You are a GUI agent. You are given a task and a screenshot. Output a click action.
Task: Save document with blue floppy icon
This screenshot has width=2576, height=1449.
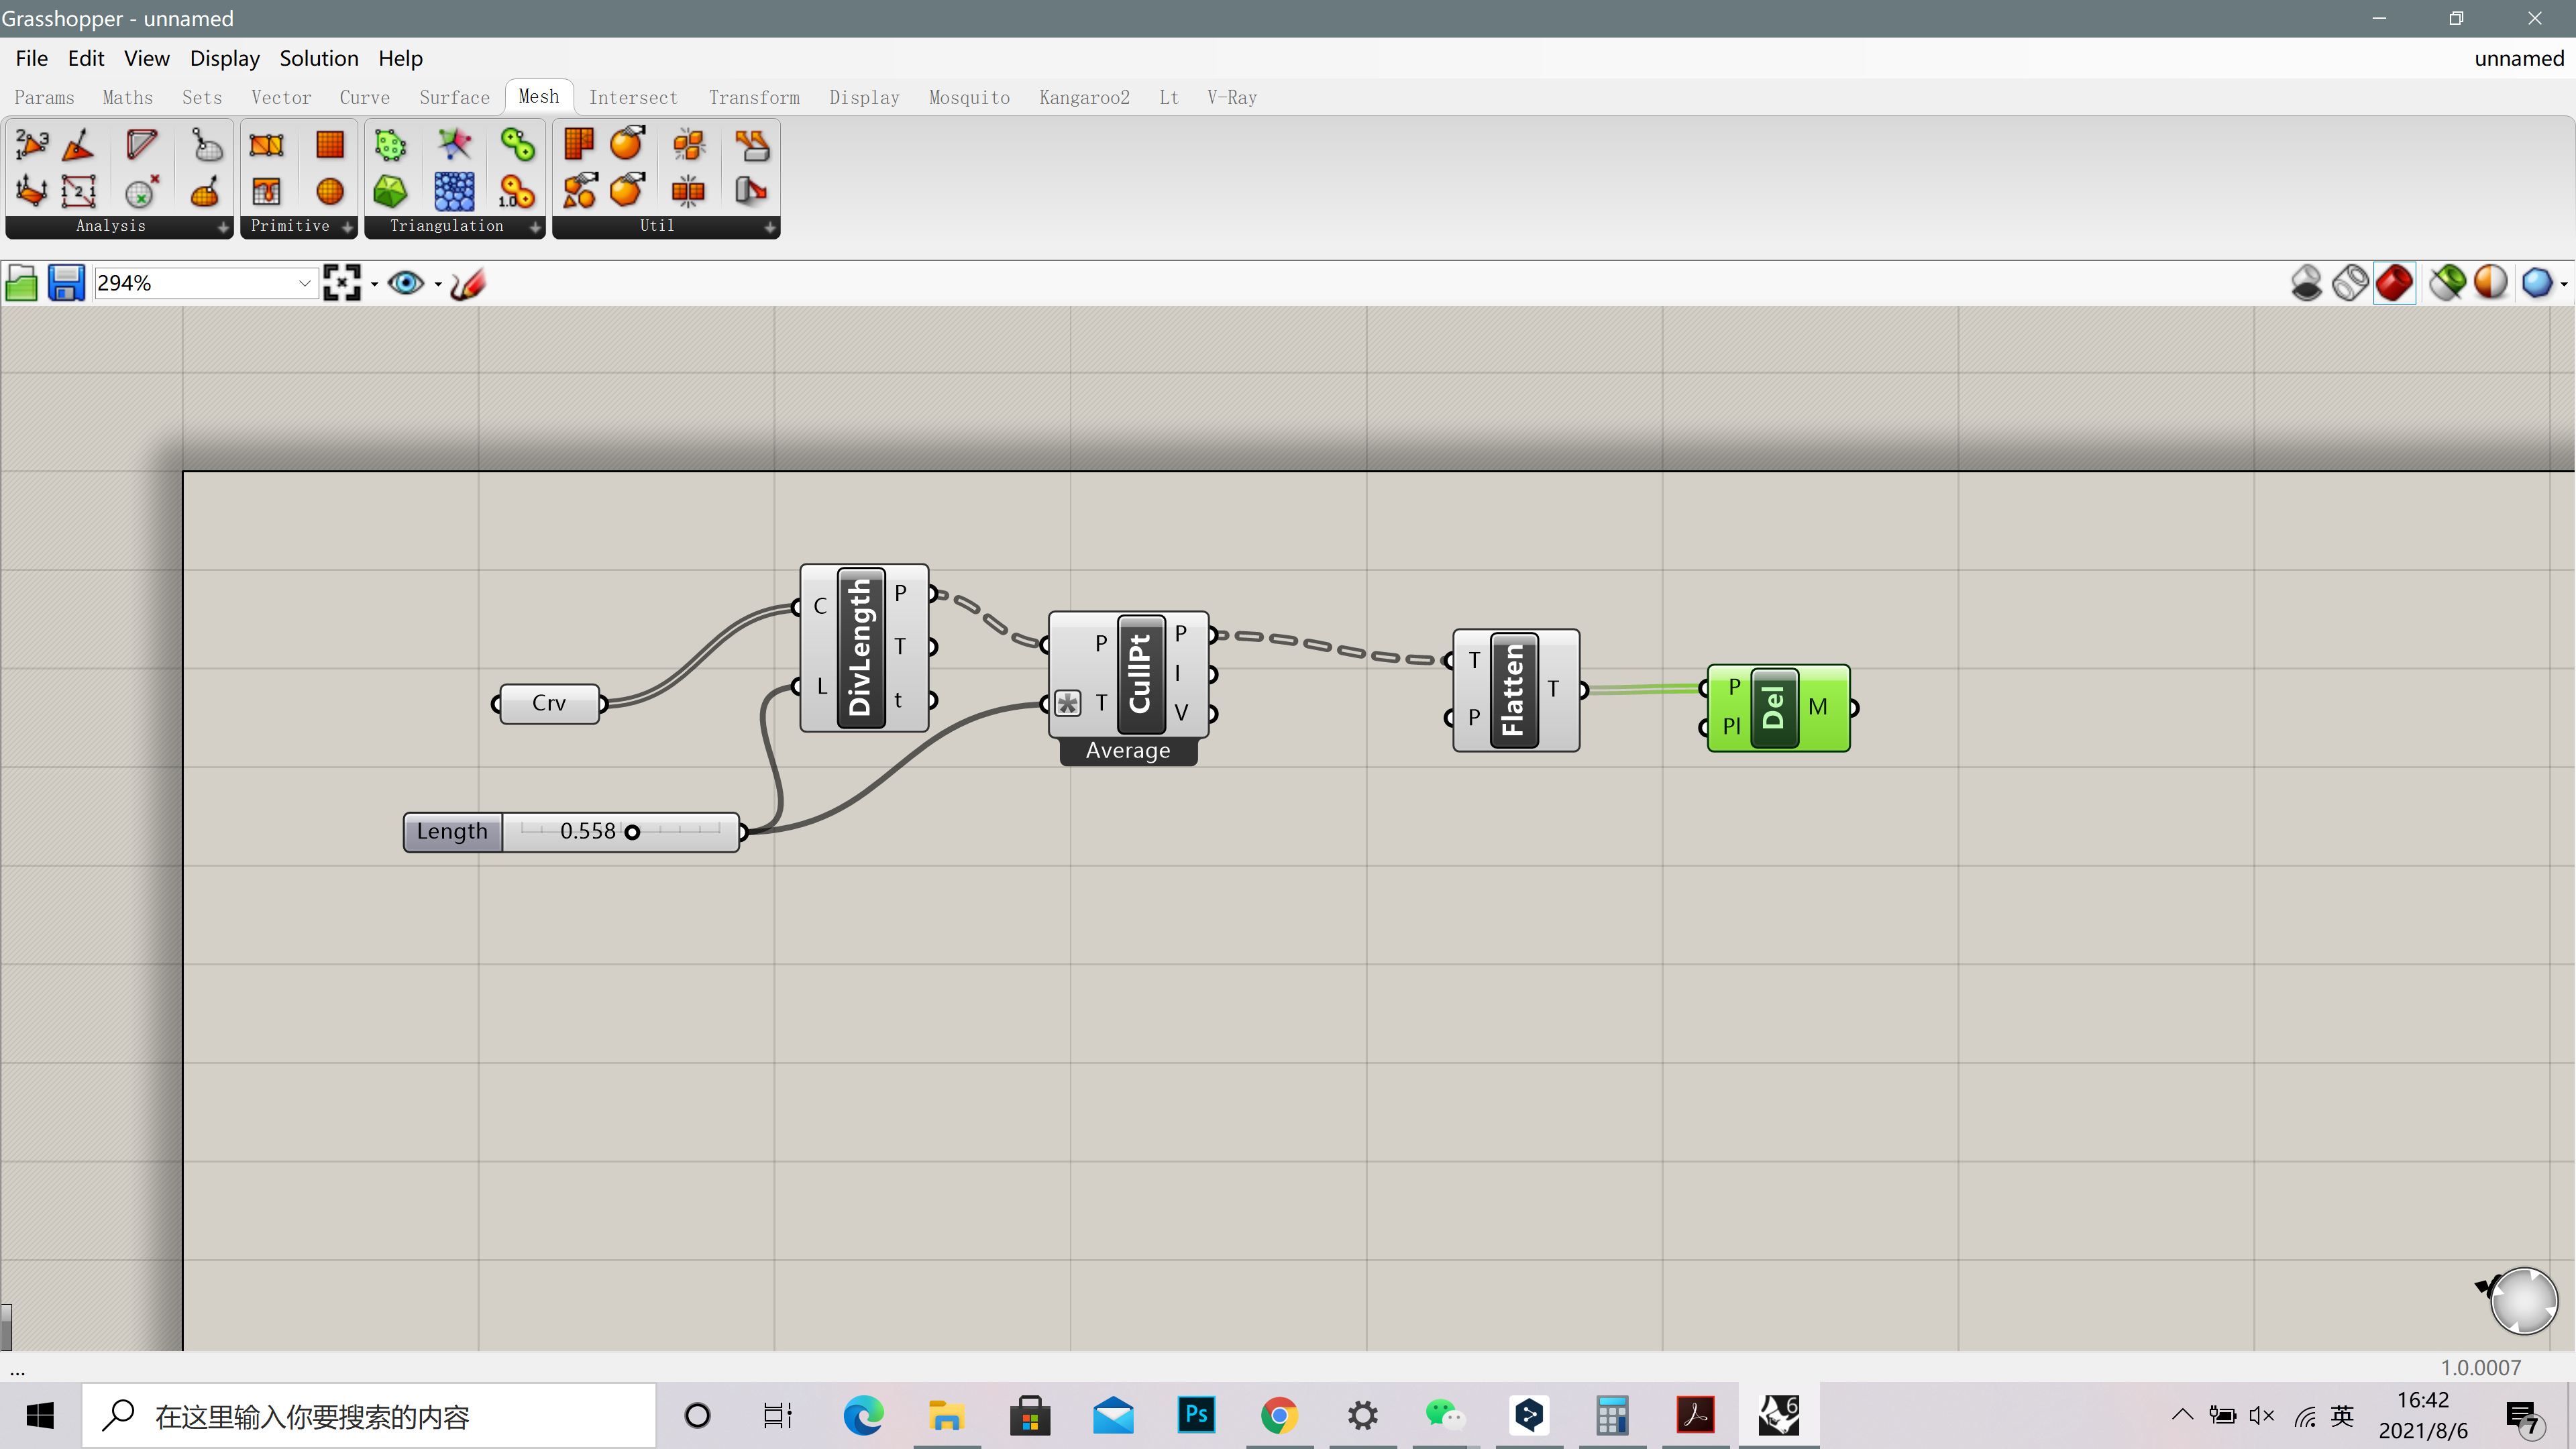66,283
